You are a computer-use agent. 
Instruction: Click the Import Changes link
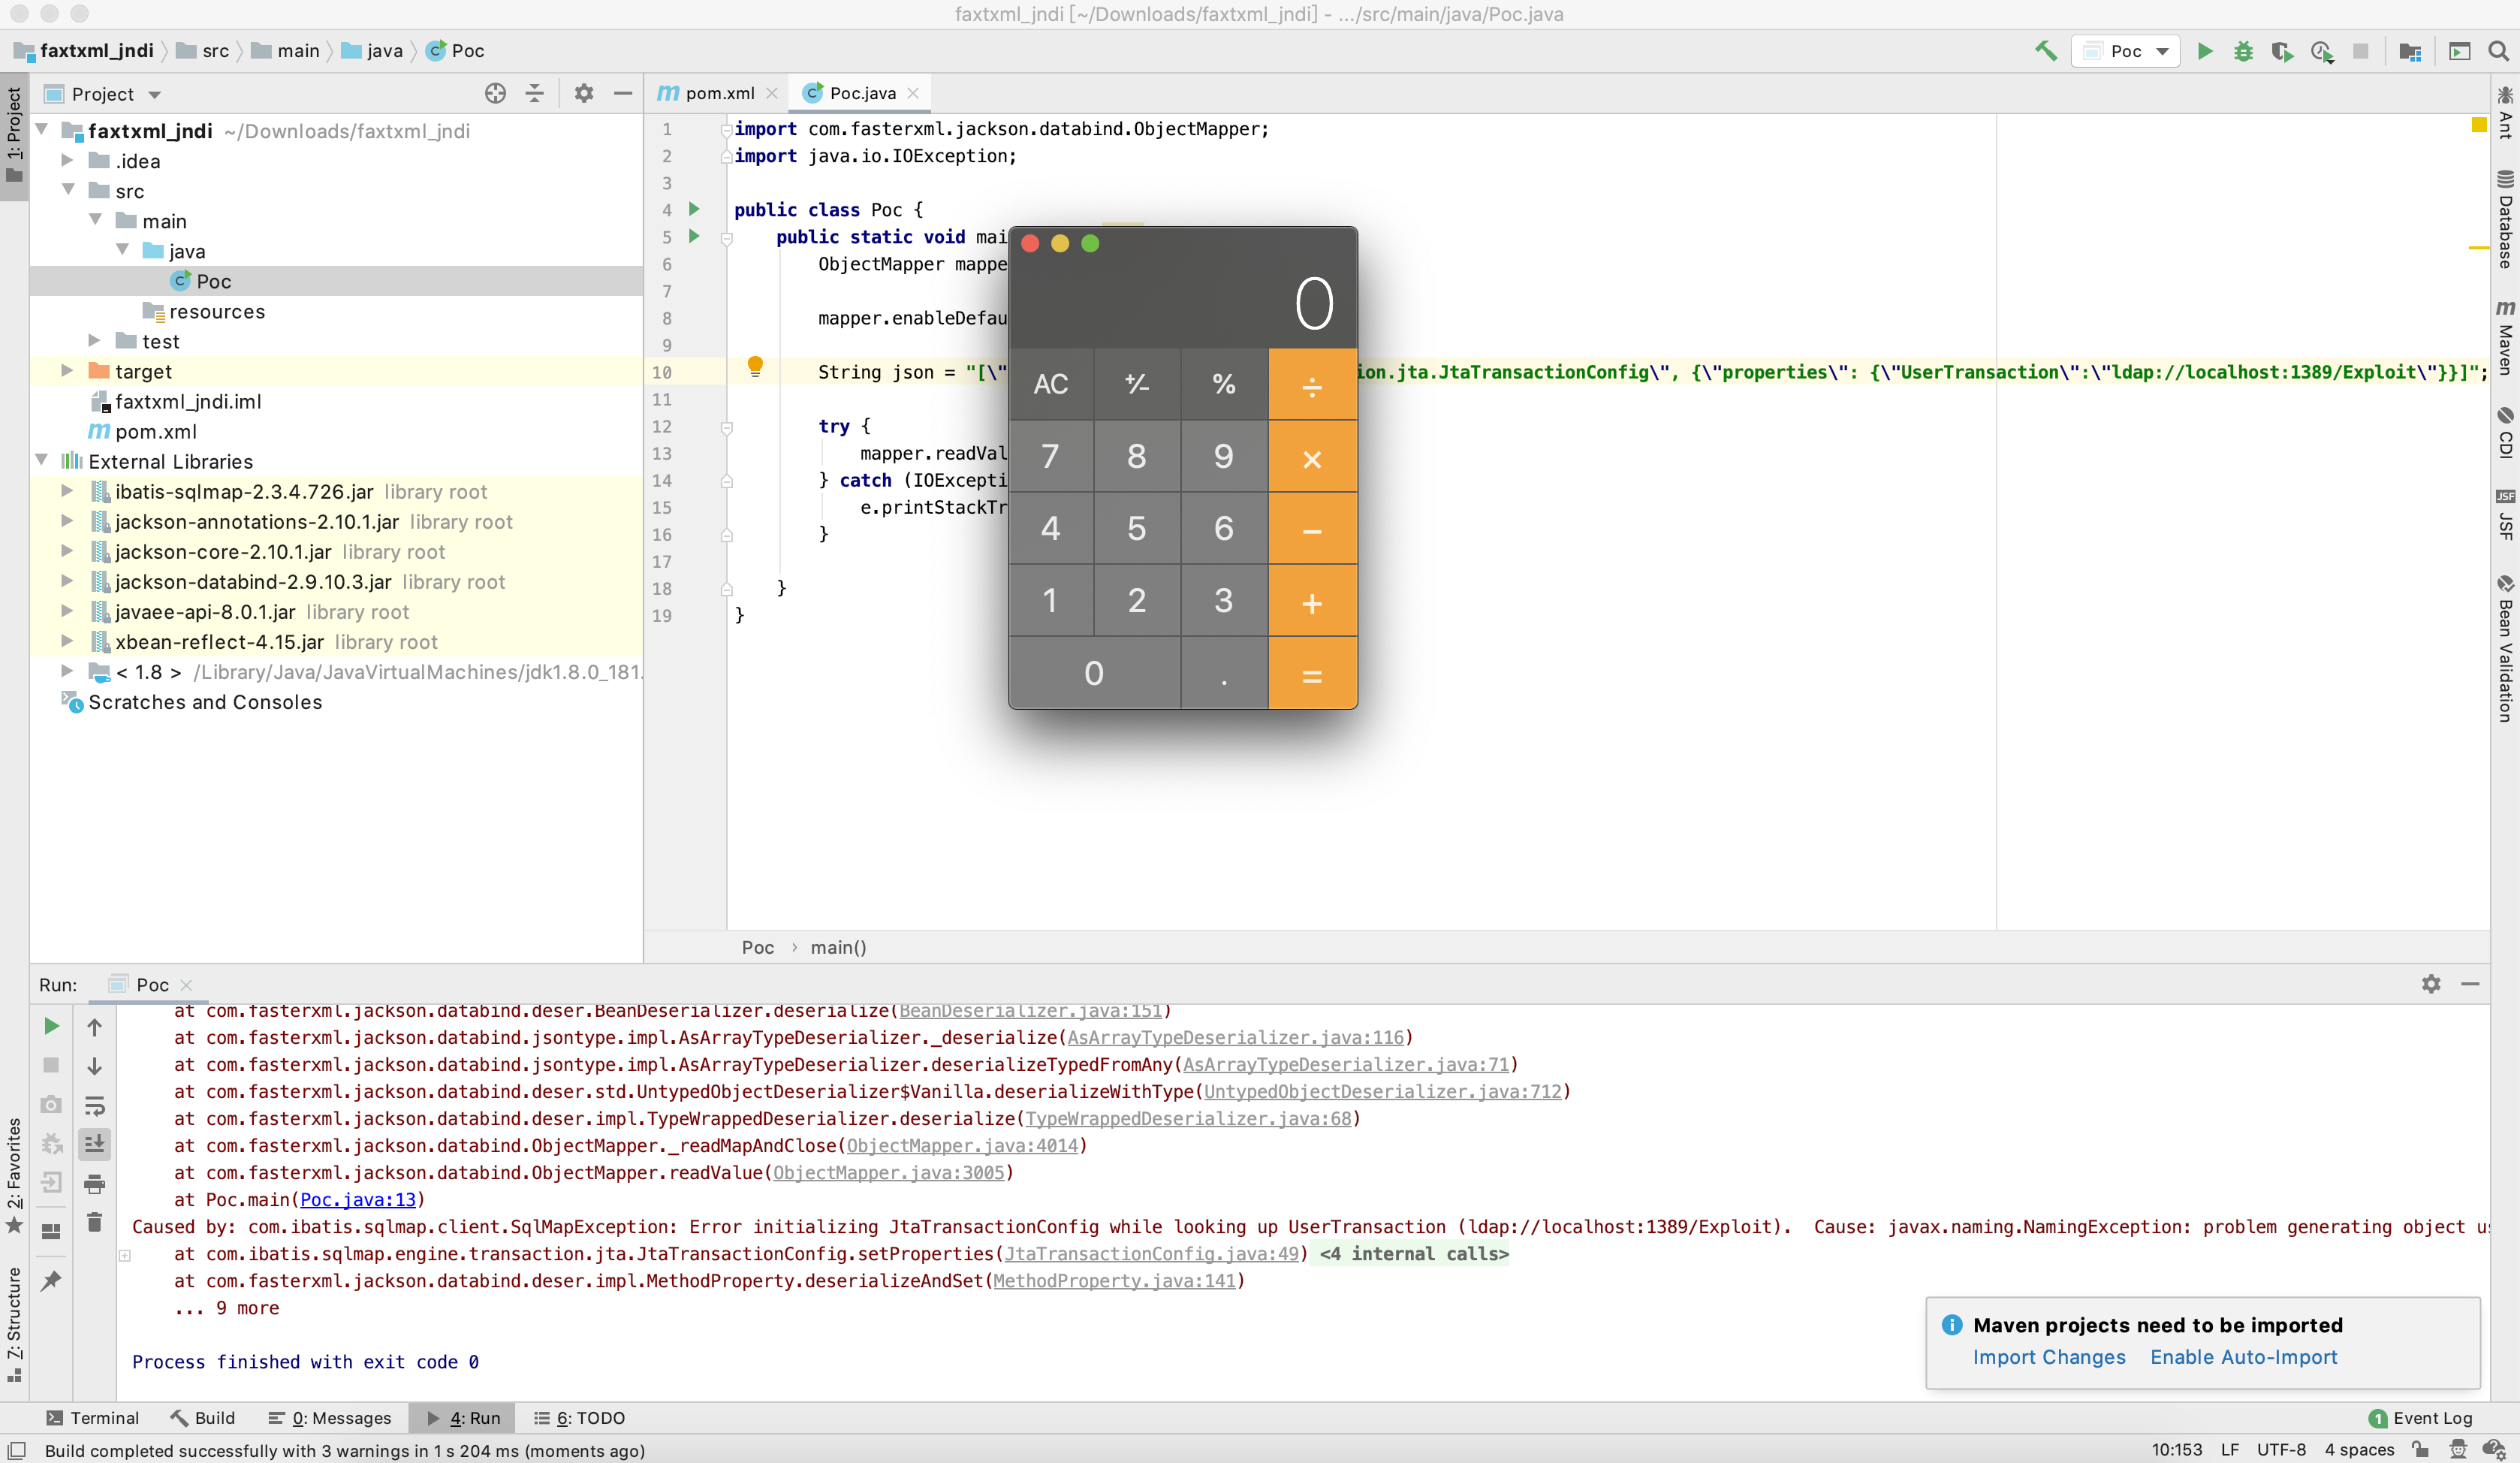click(x=2048, y=1357)
